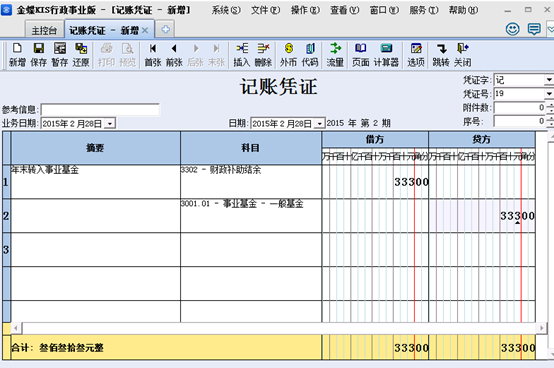Select row header 2

[6, 216]
